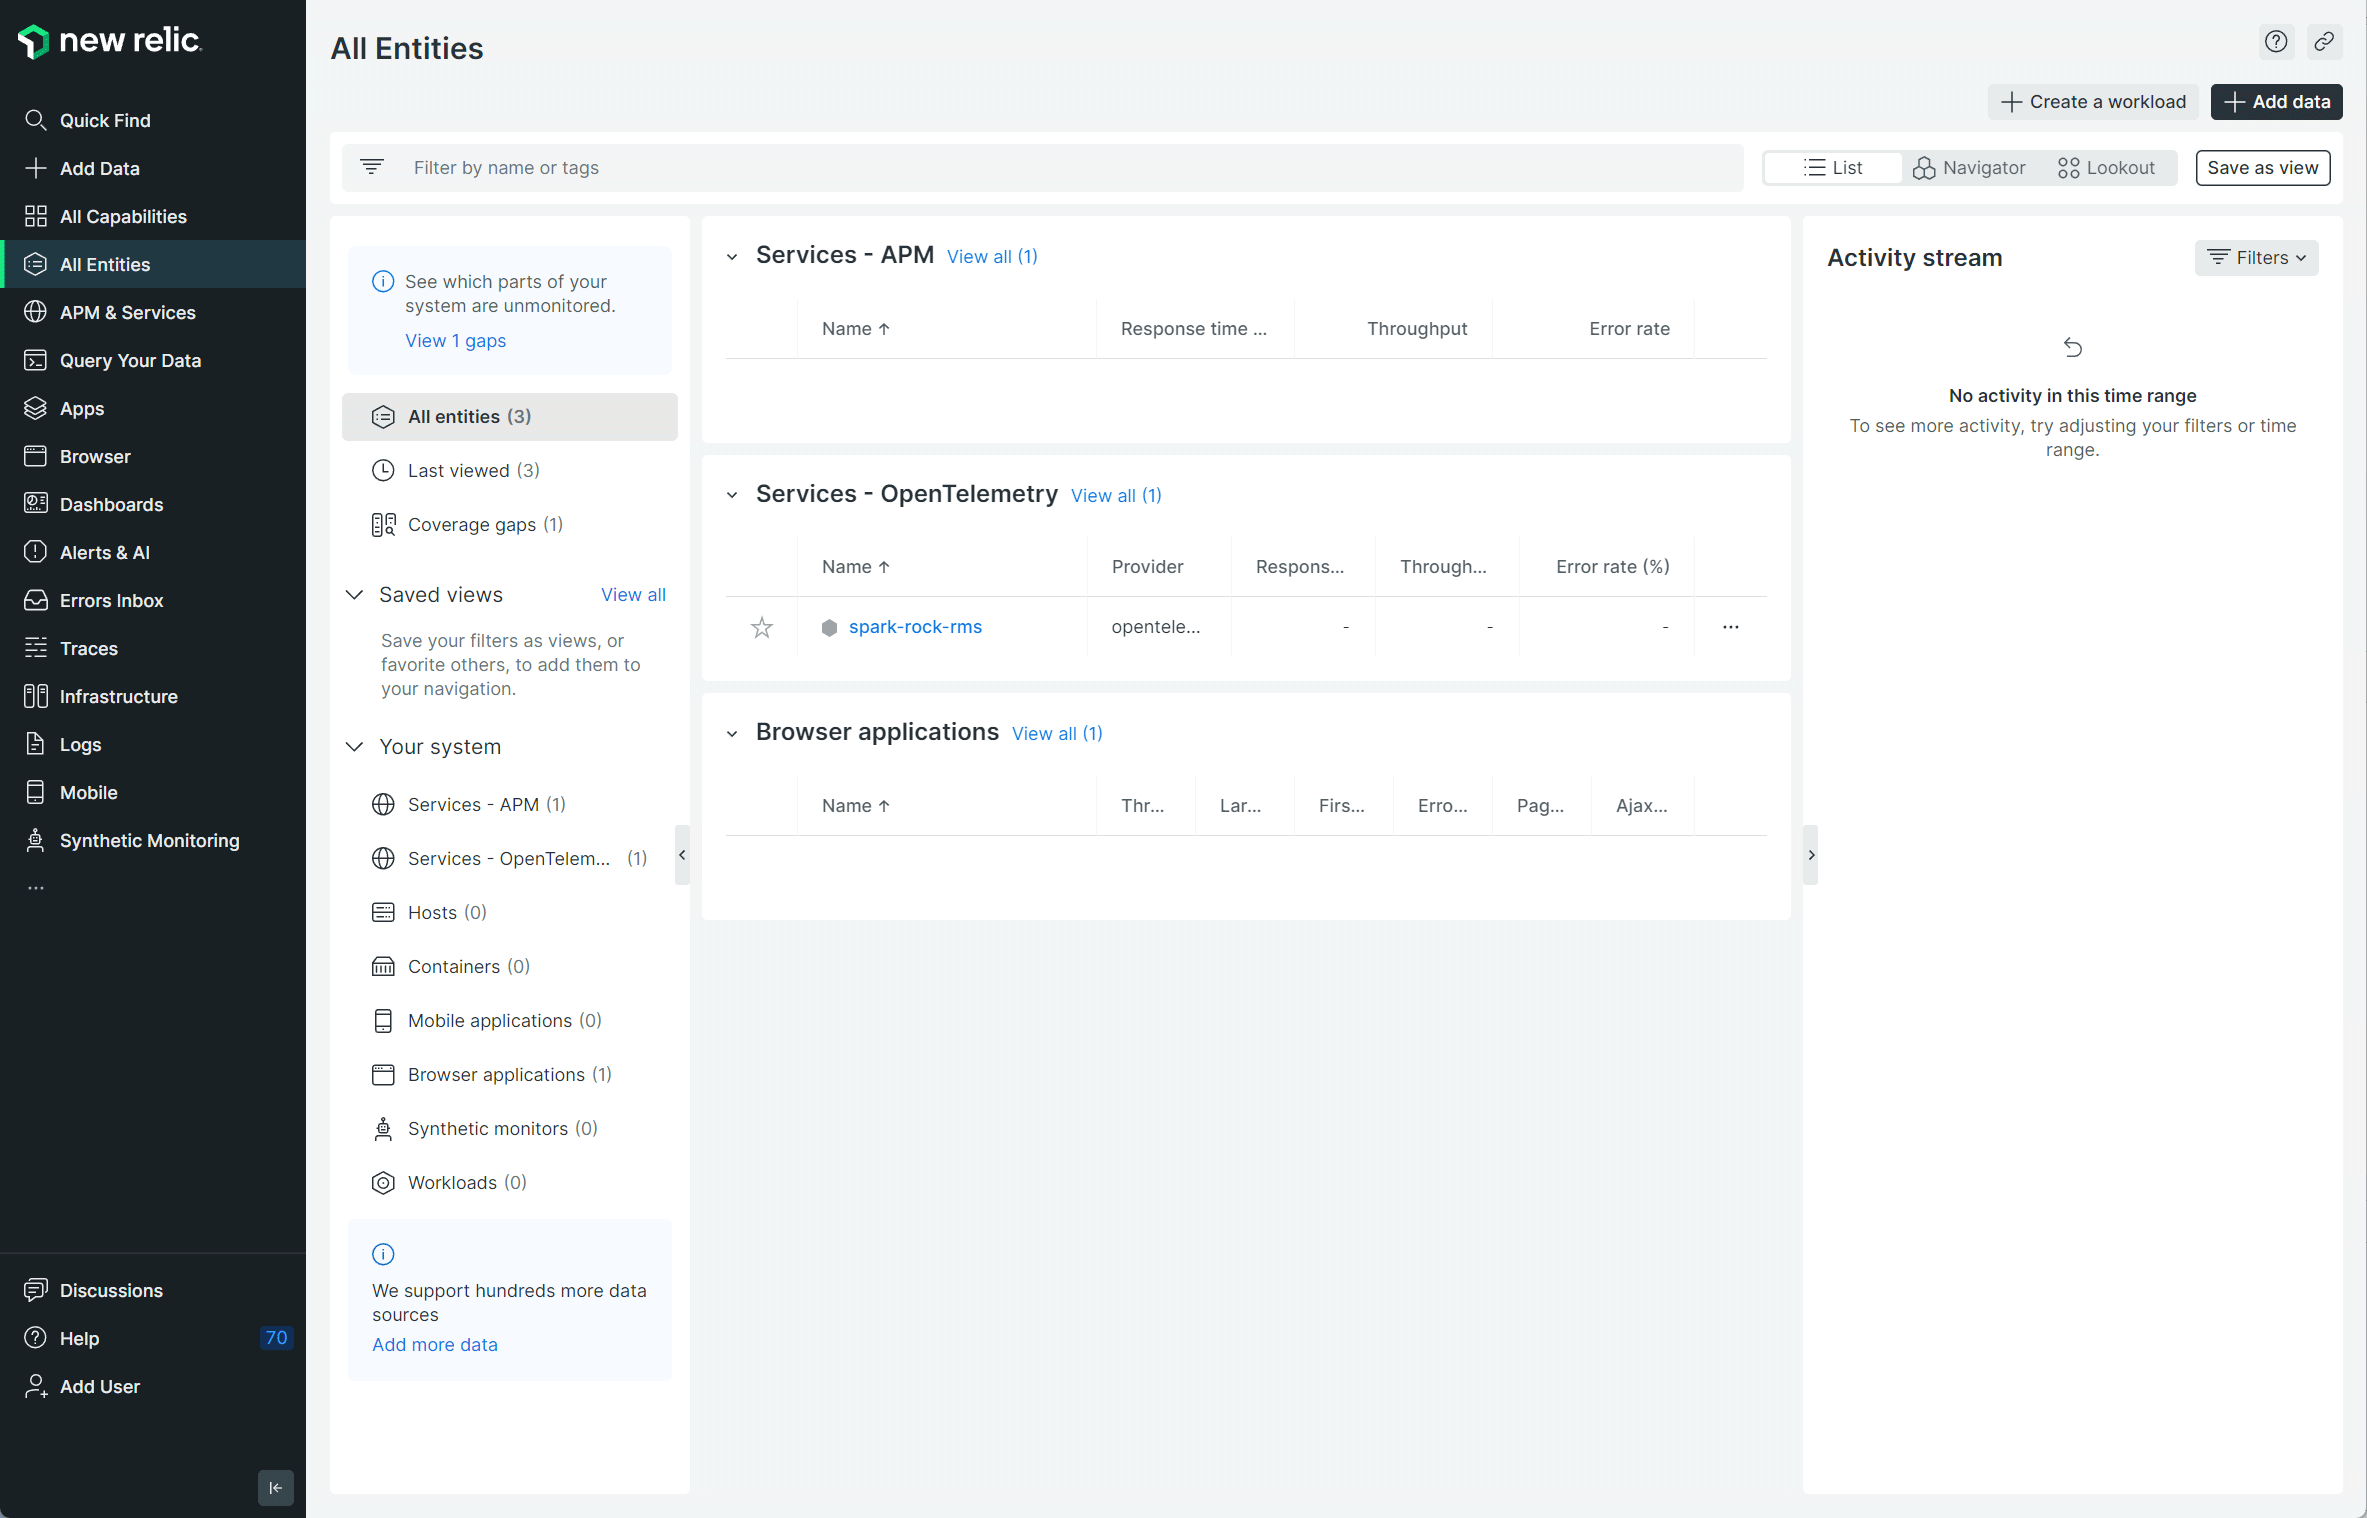The height and width of the screenshot is (1518, 2367).
Task: Favorite spark-rock-rms with the star
Action: pos(762,627)
